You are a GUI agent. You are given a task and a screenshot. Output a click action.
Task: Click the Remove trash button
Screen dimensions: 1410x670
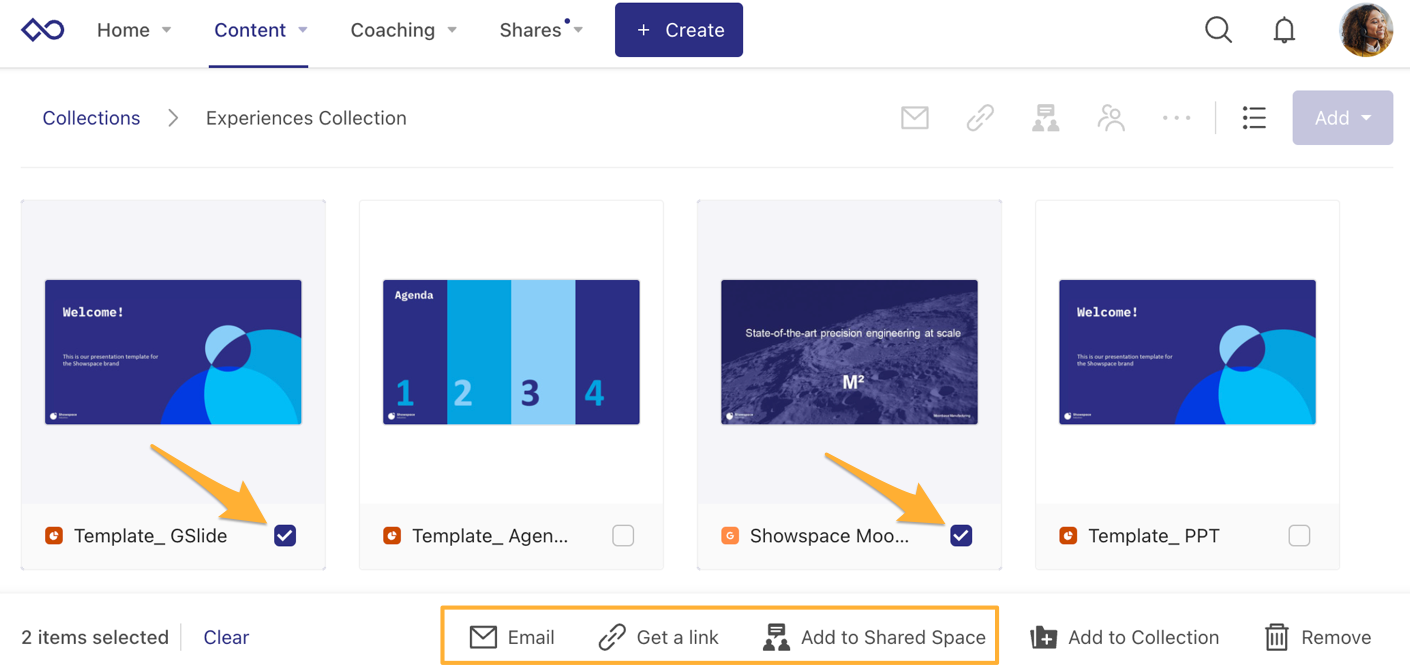click(1318, 637)
